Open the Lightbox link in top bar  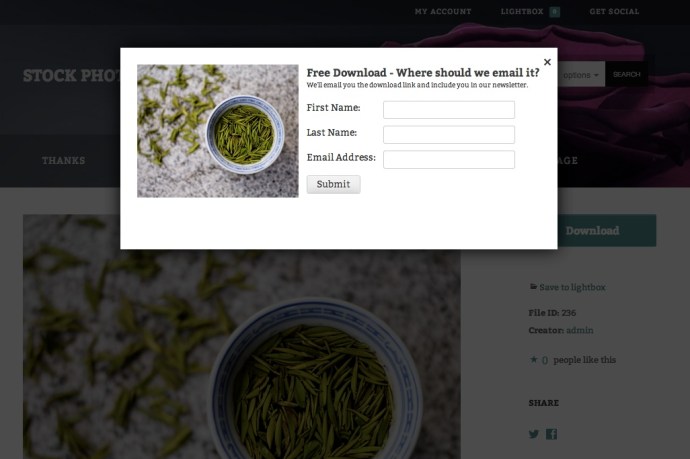pos(522,11)
